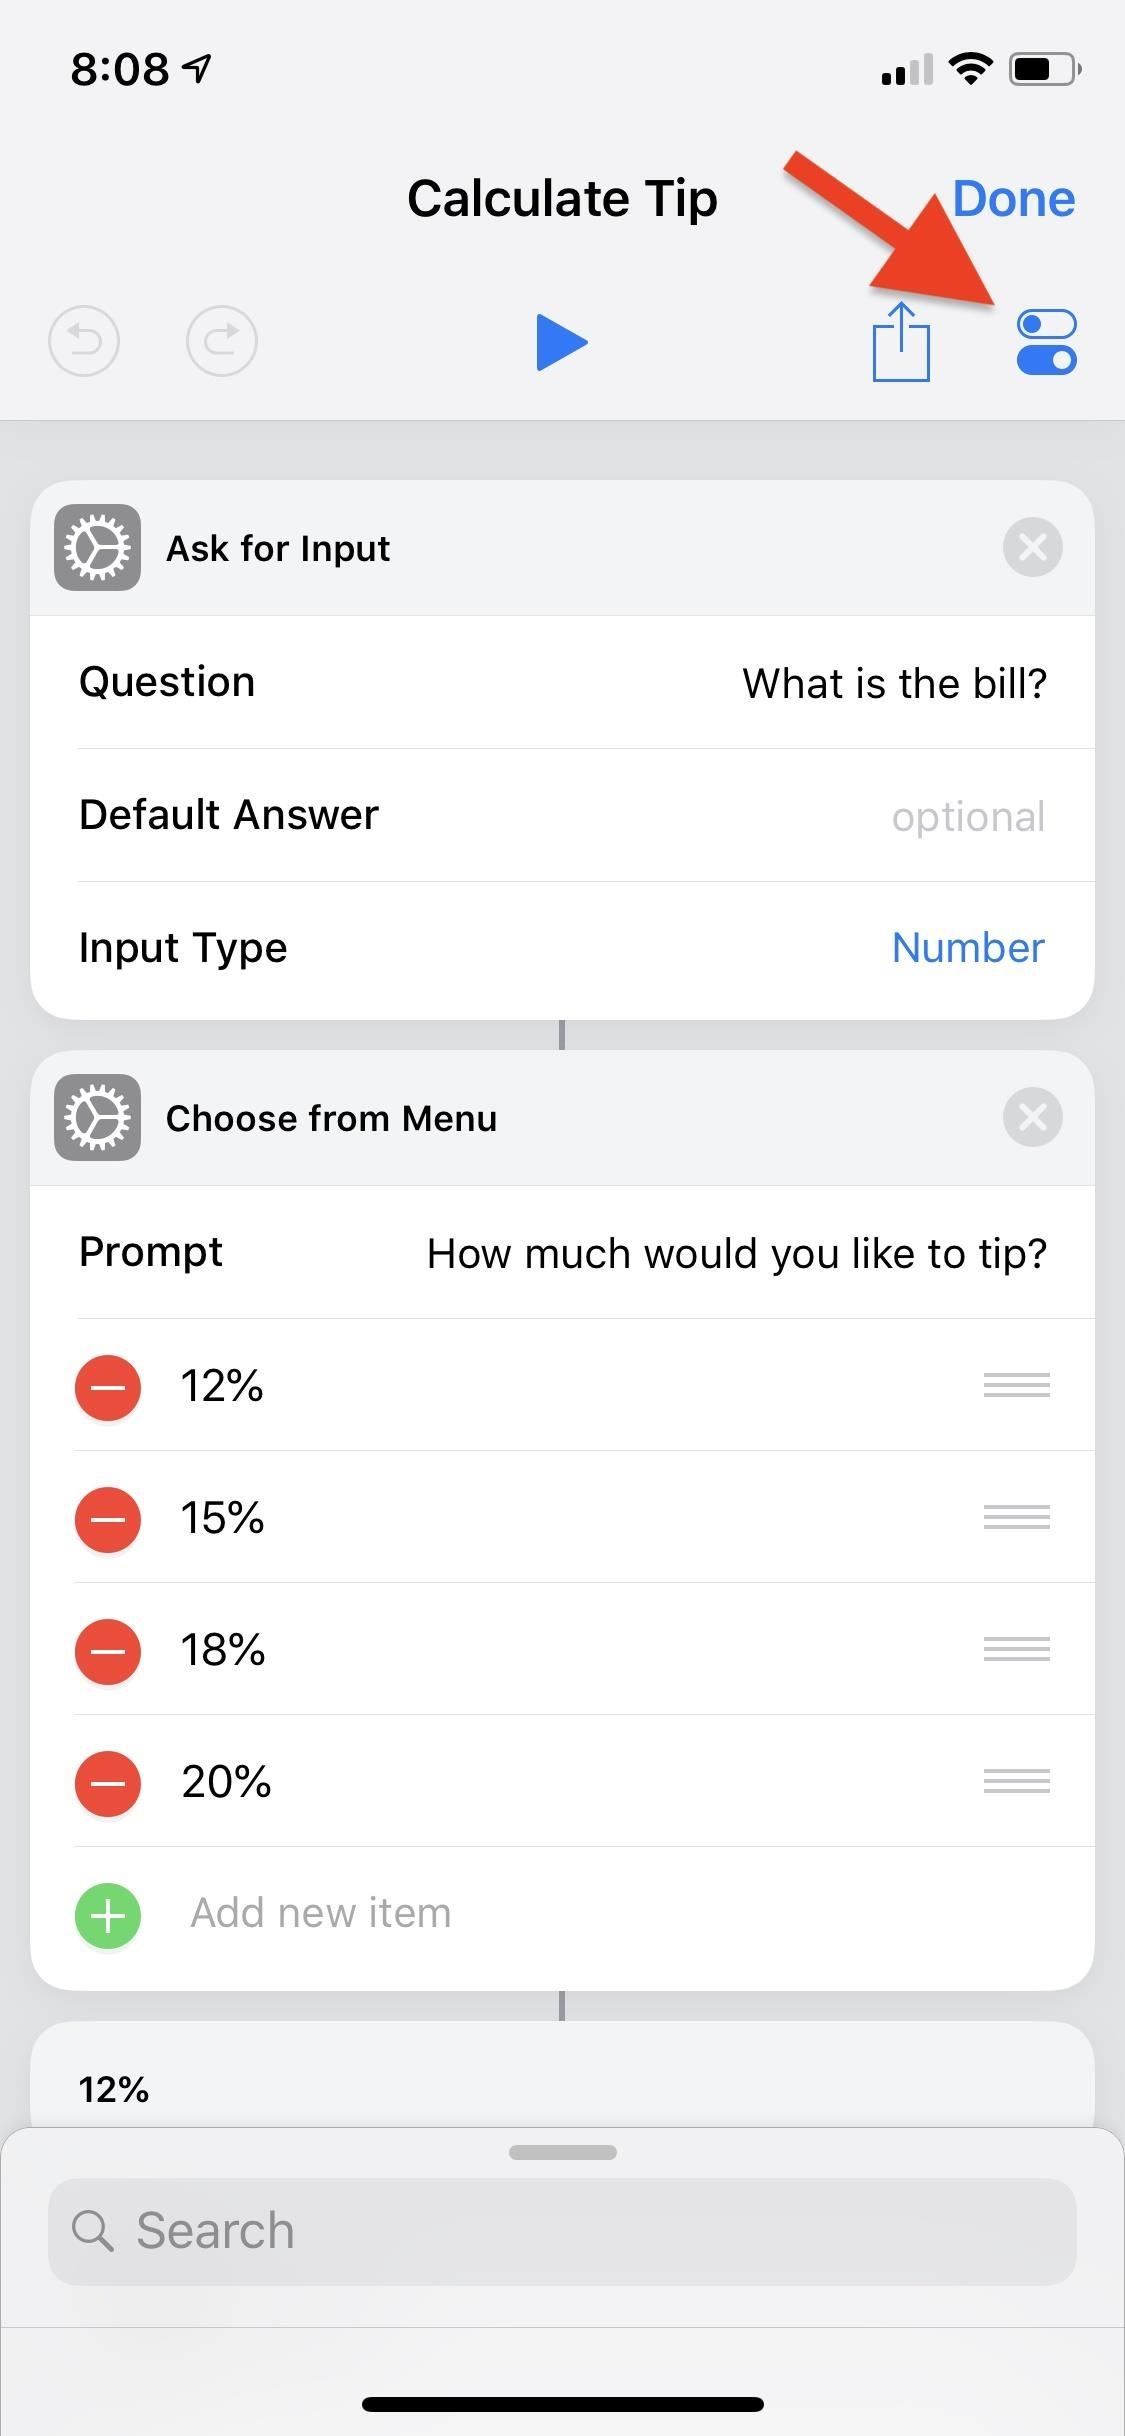Viewport: 1125px width, 2436px height.
Task: Edit the question text "What is the bill?"
Action: point(894,684)
